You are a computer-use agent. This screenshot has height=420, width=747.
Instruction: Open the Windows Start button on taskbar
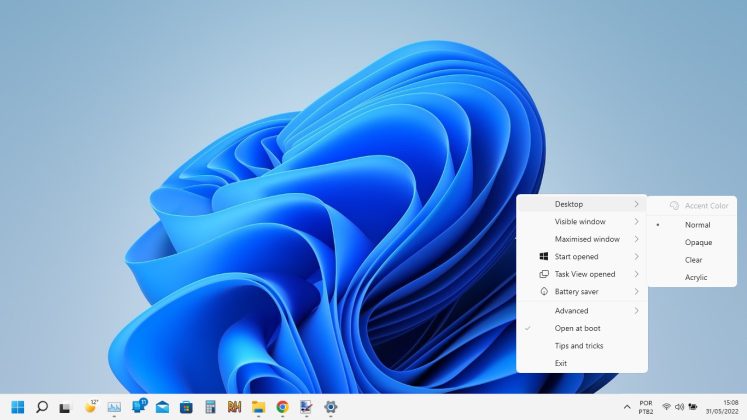[x=18, y=407]
